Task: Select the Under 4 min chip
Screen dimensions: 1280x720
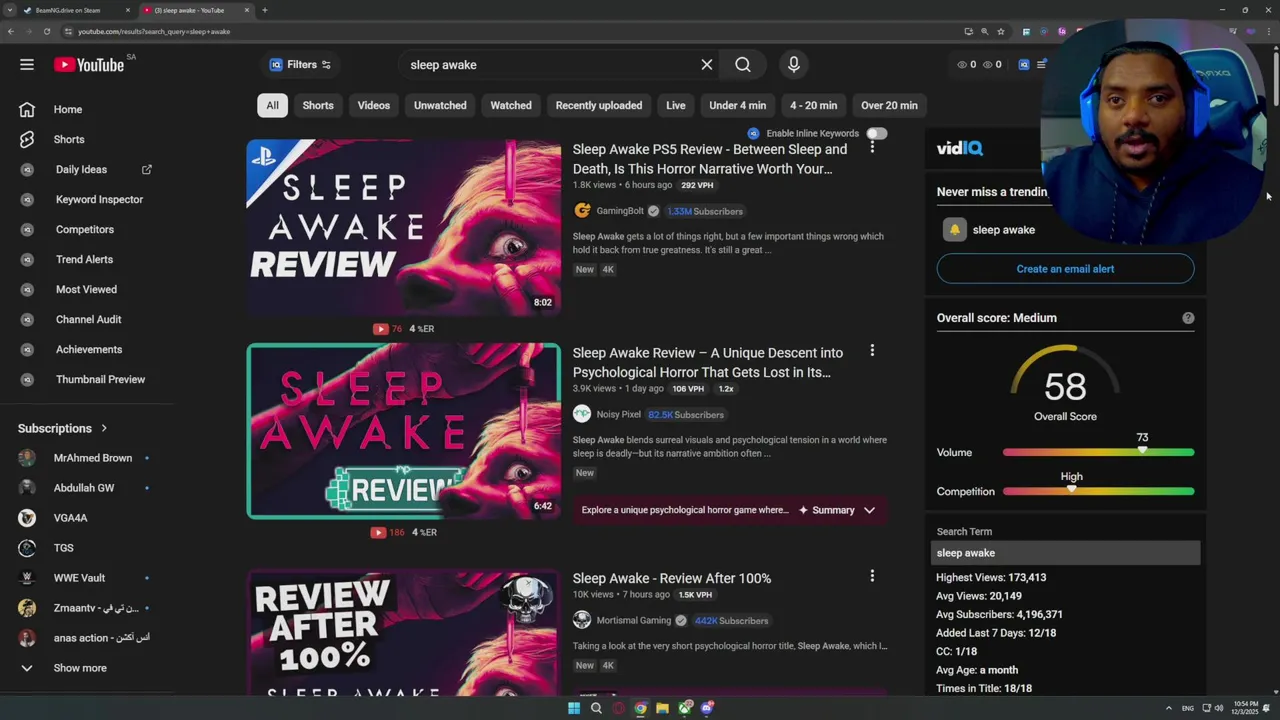Action: [738, 105]
